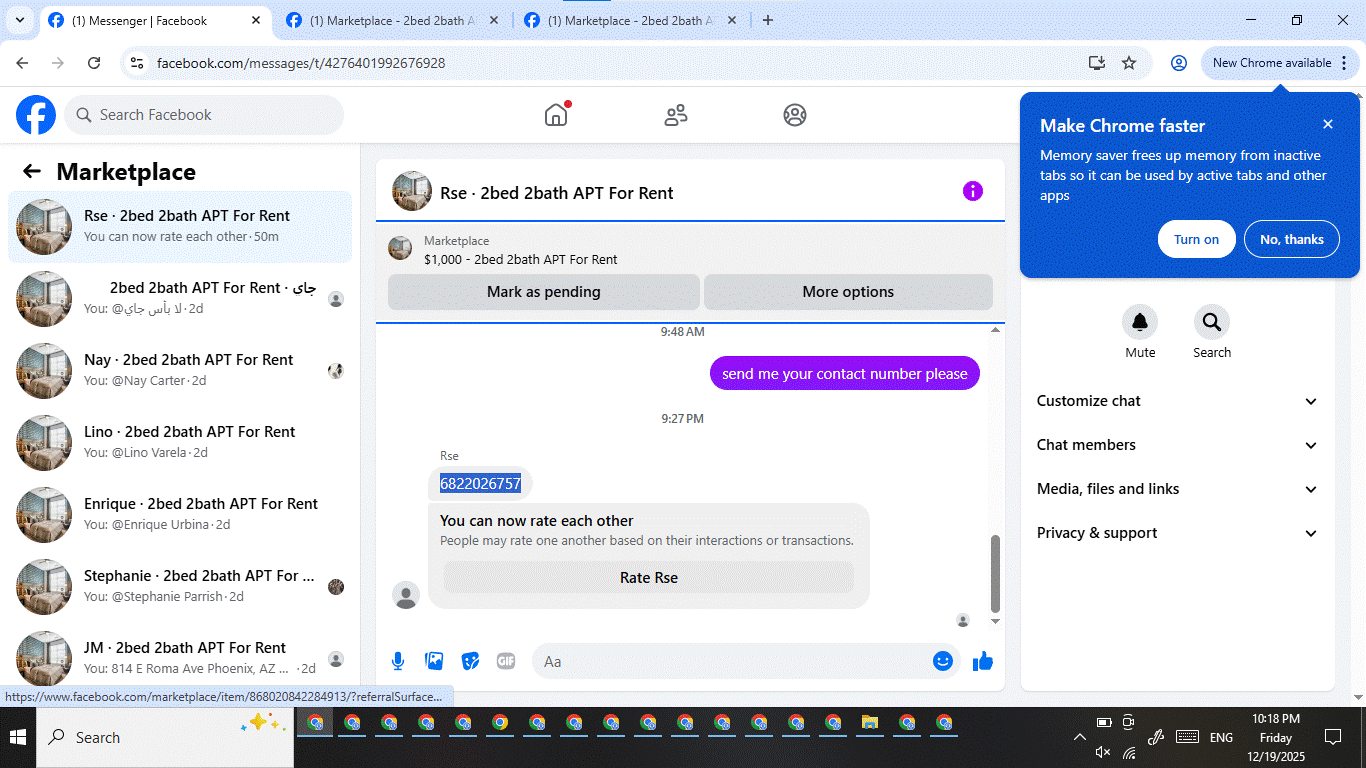Click message send me your contact number
1366x768 pixels.
[845, 374]
